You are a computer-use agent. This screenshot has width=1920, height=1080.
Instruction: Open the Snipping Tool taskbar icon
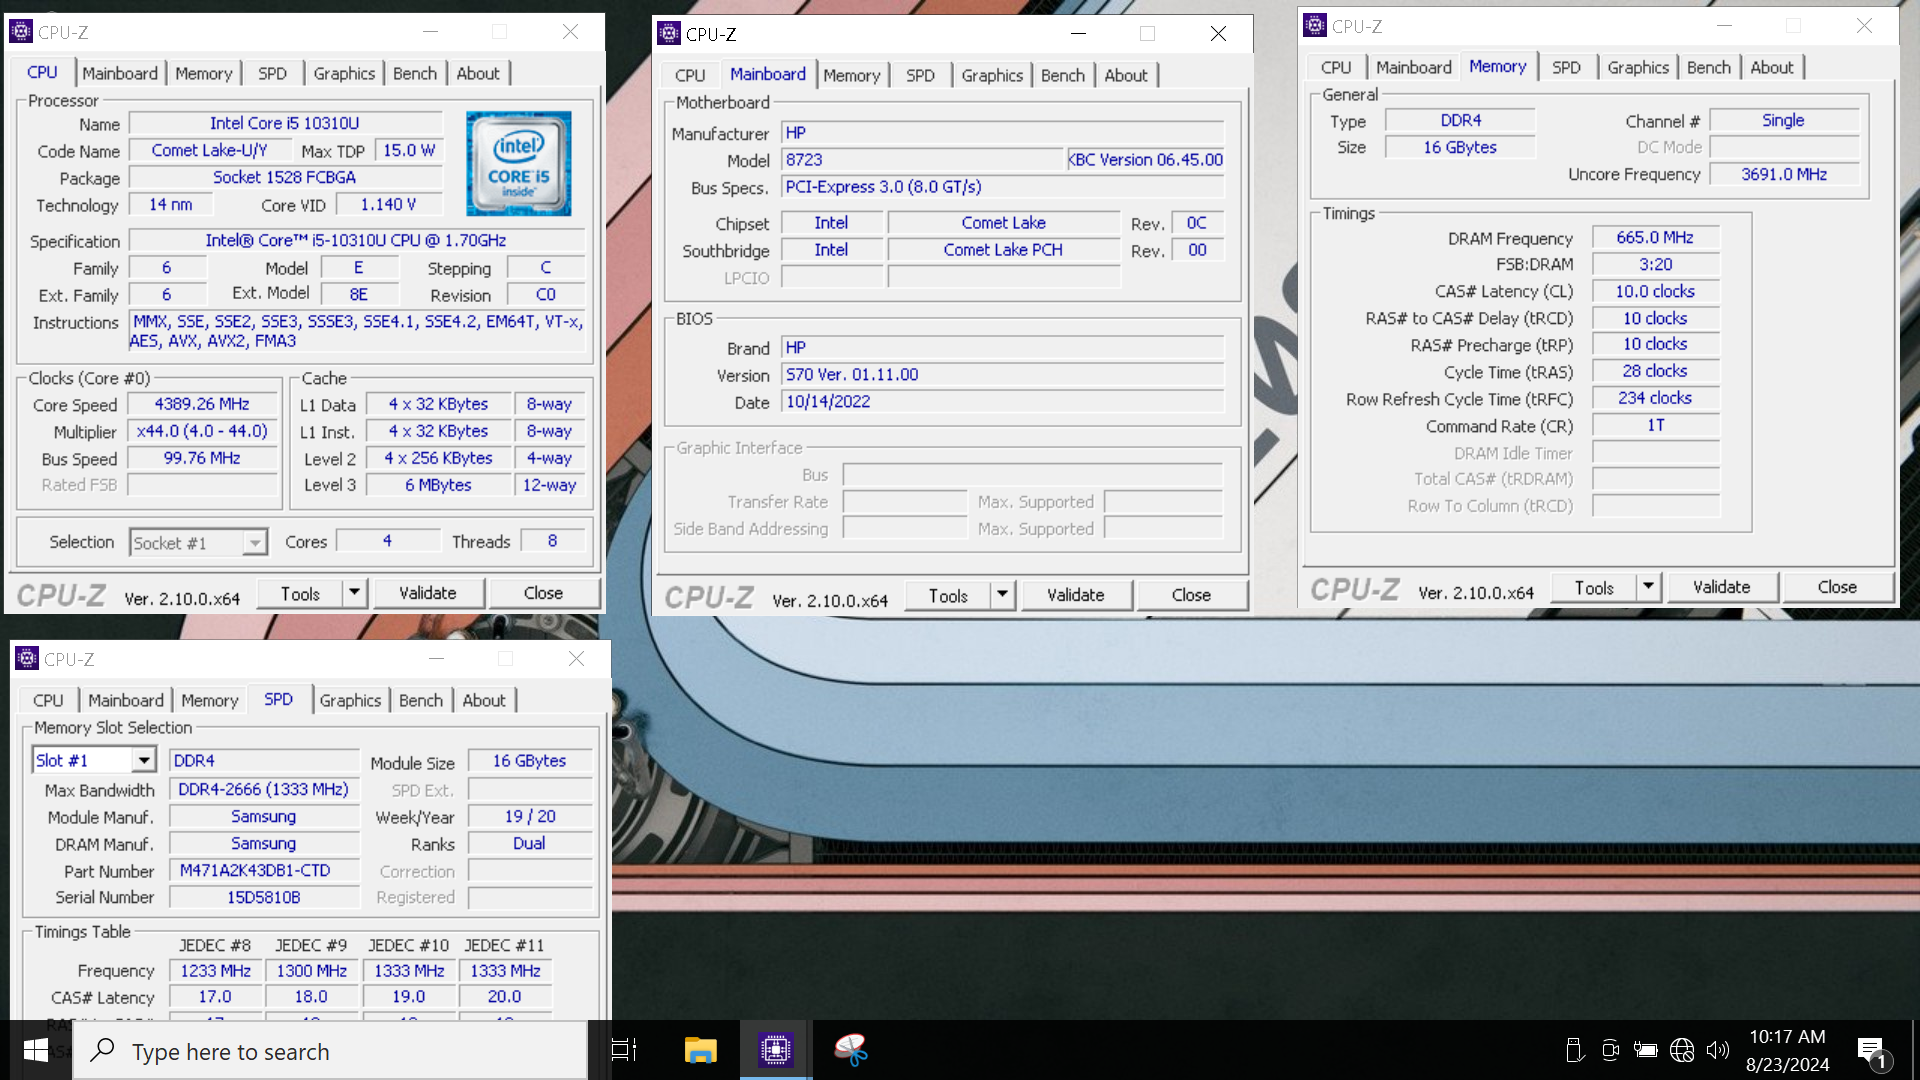point(850,1050)
